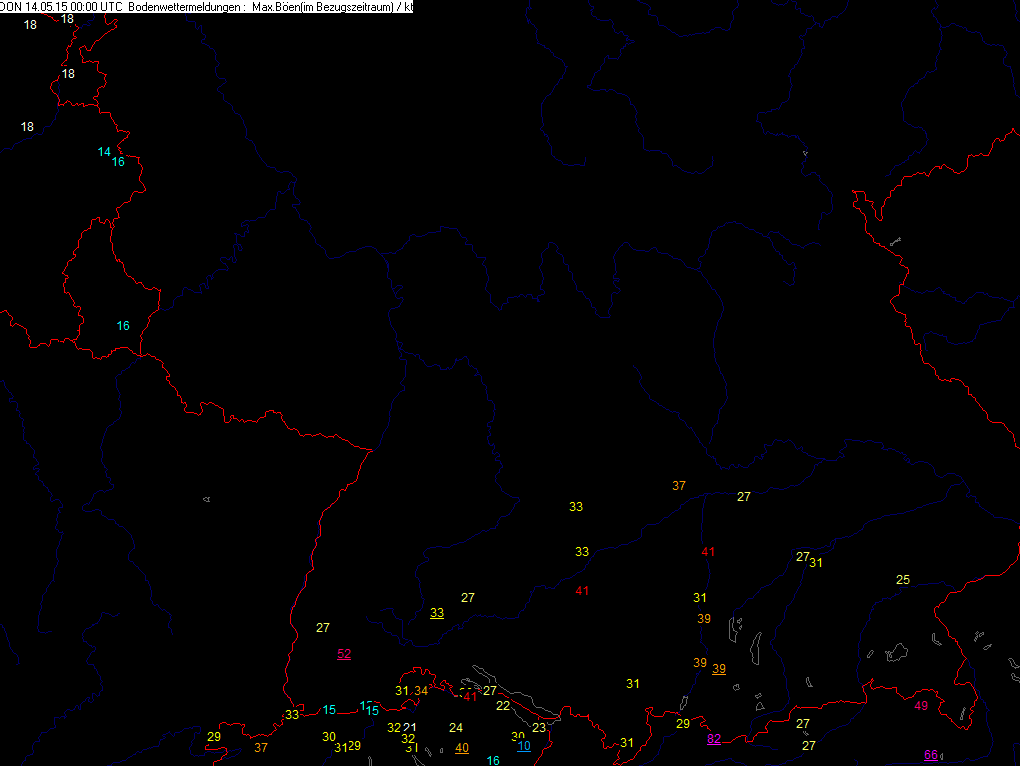Select the magenta underlined 66 reading
Screen dimensions: 1020x766
(931, 755)
